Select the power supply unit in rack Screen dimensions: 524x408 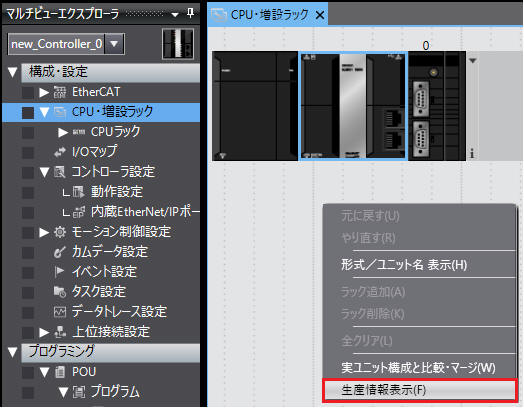point(255,106)
